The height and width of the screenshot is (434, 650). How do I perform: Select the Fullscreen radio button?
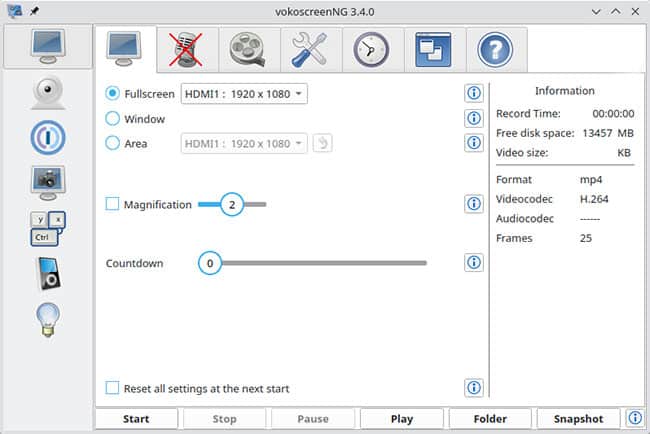[113, 94]
